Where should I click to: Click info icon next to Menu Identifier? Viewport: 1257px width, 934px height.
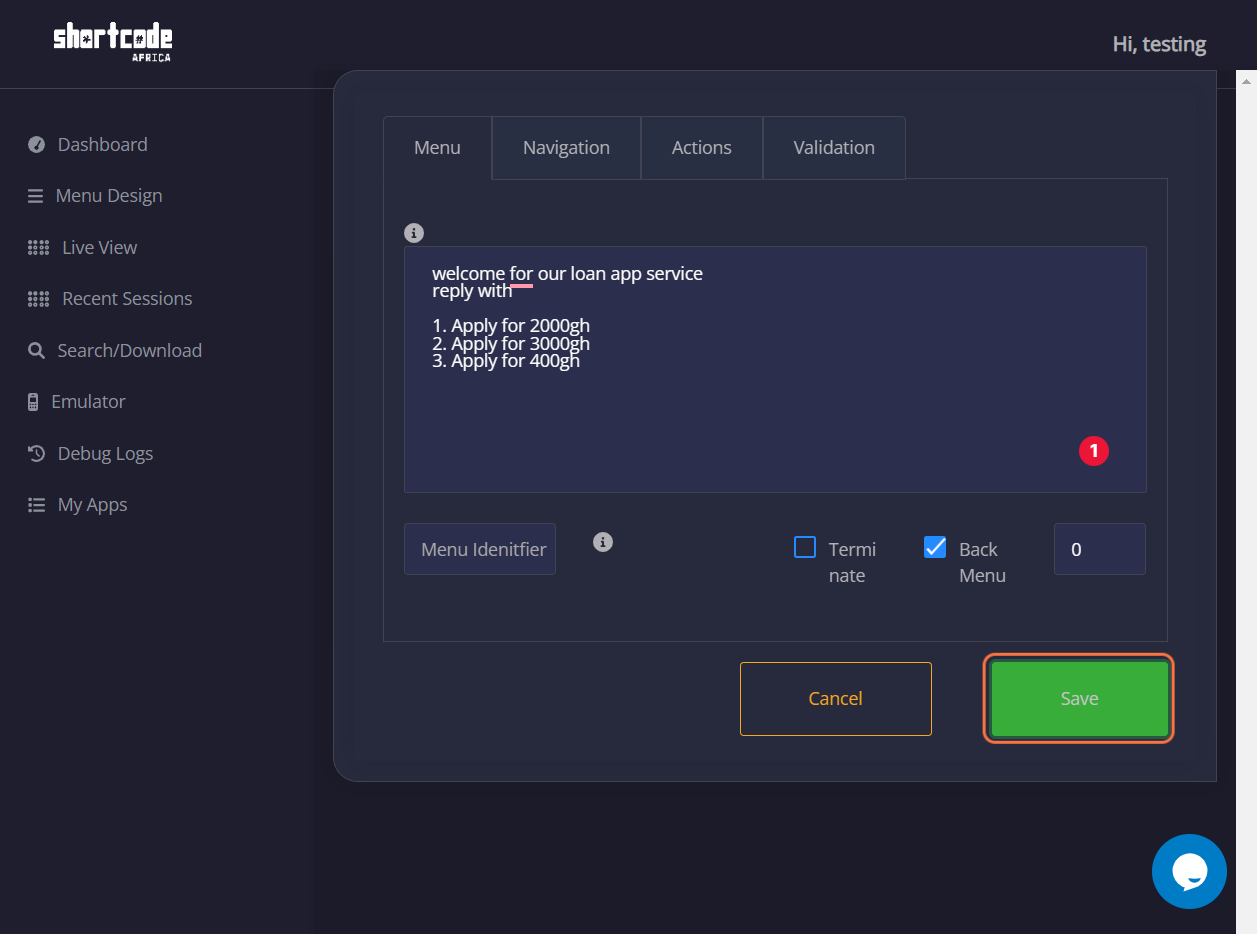[603, 542]
